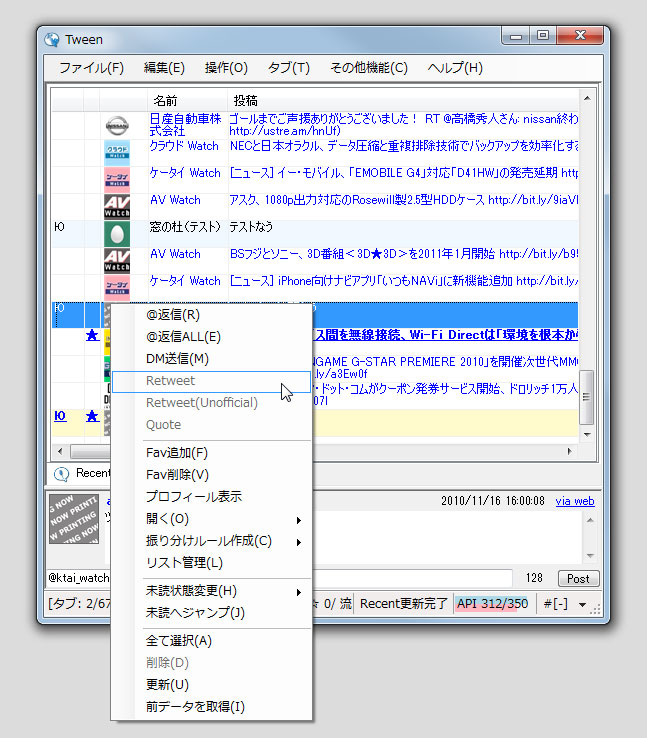Click the 名前 column header
Screen dimensions: 647x738
coord(187,101)
